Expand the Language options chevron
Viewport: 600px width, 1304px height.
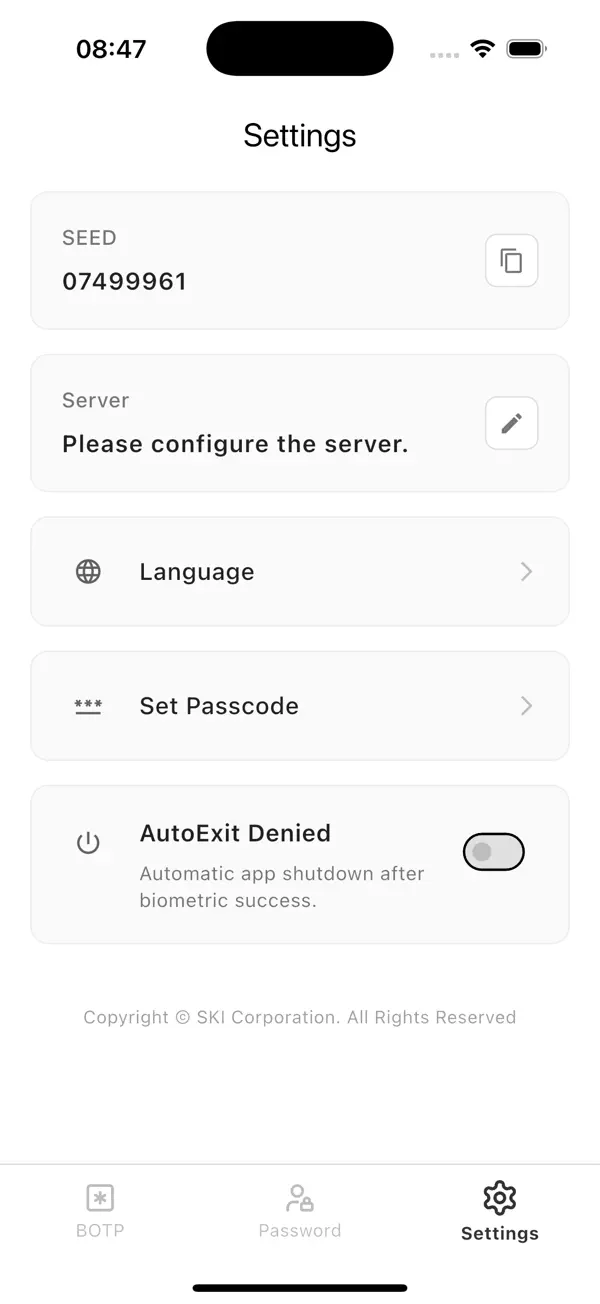pyautogui.click(x=526, y=571)
